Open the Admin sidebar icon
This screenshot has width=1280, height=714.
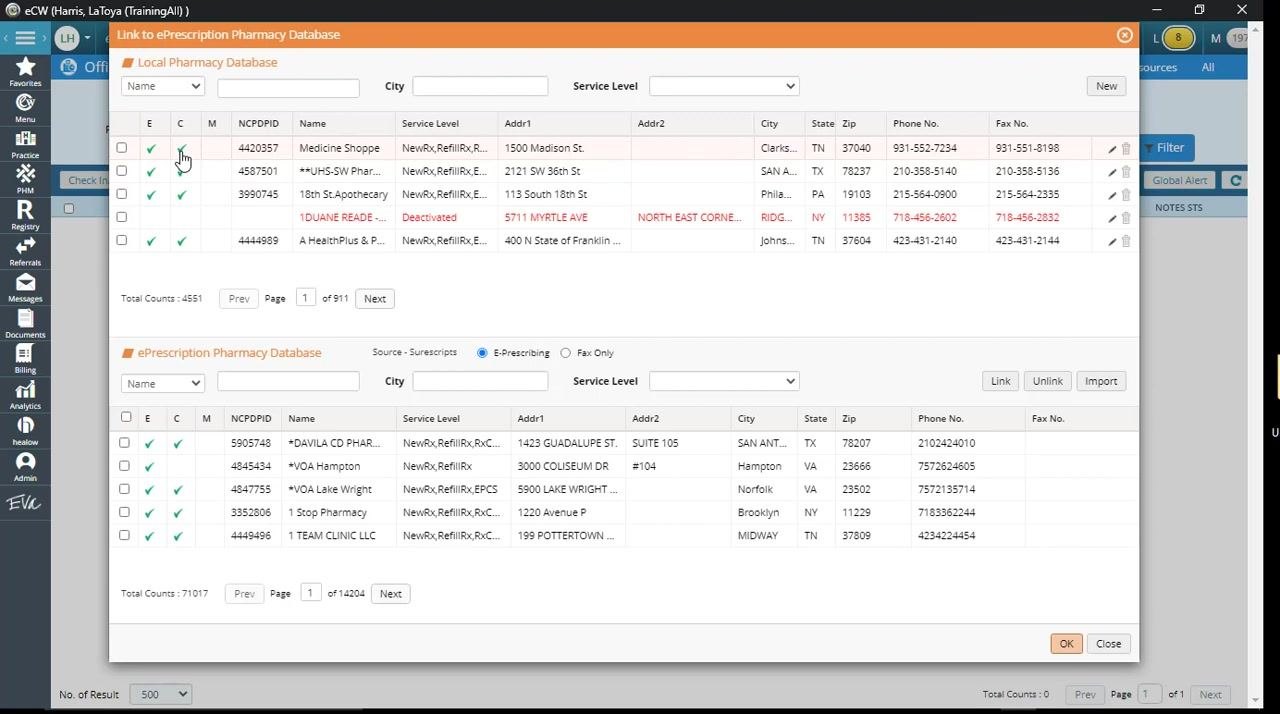tap(25, 467)
